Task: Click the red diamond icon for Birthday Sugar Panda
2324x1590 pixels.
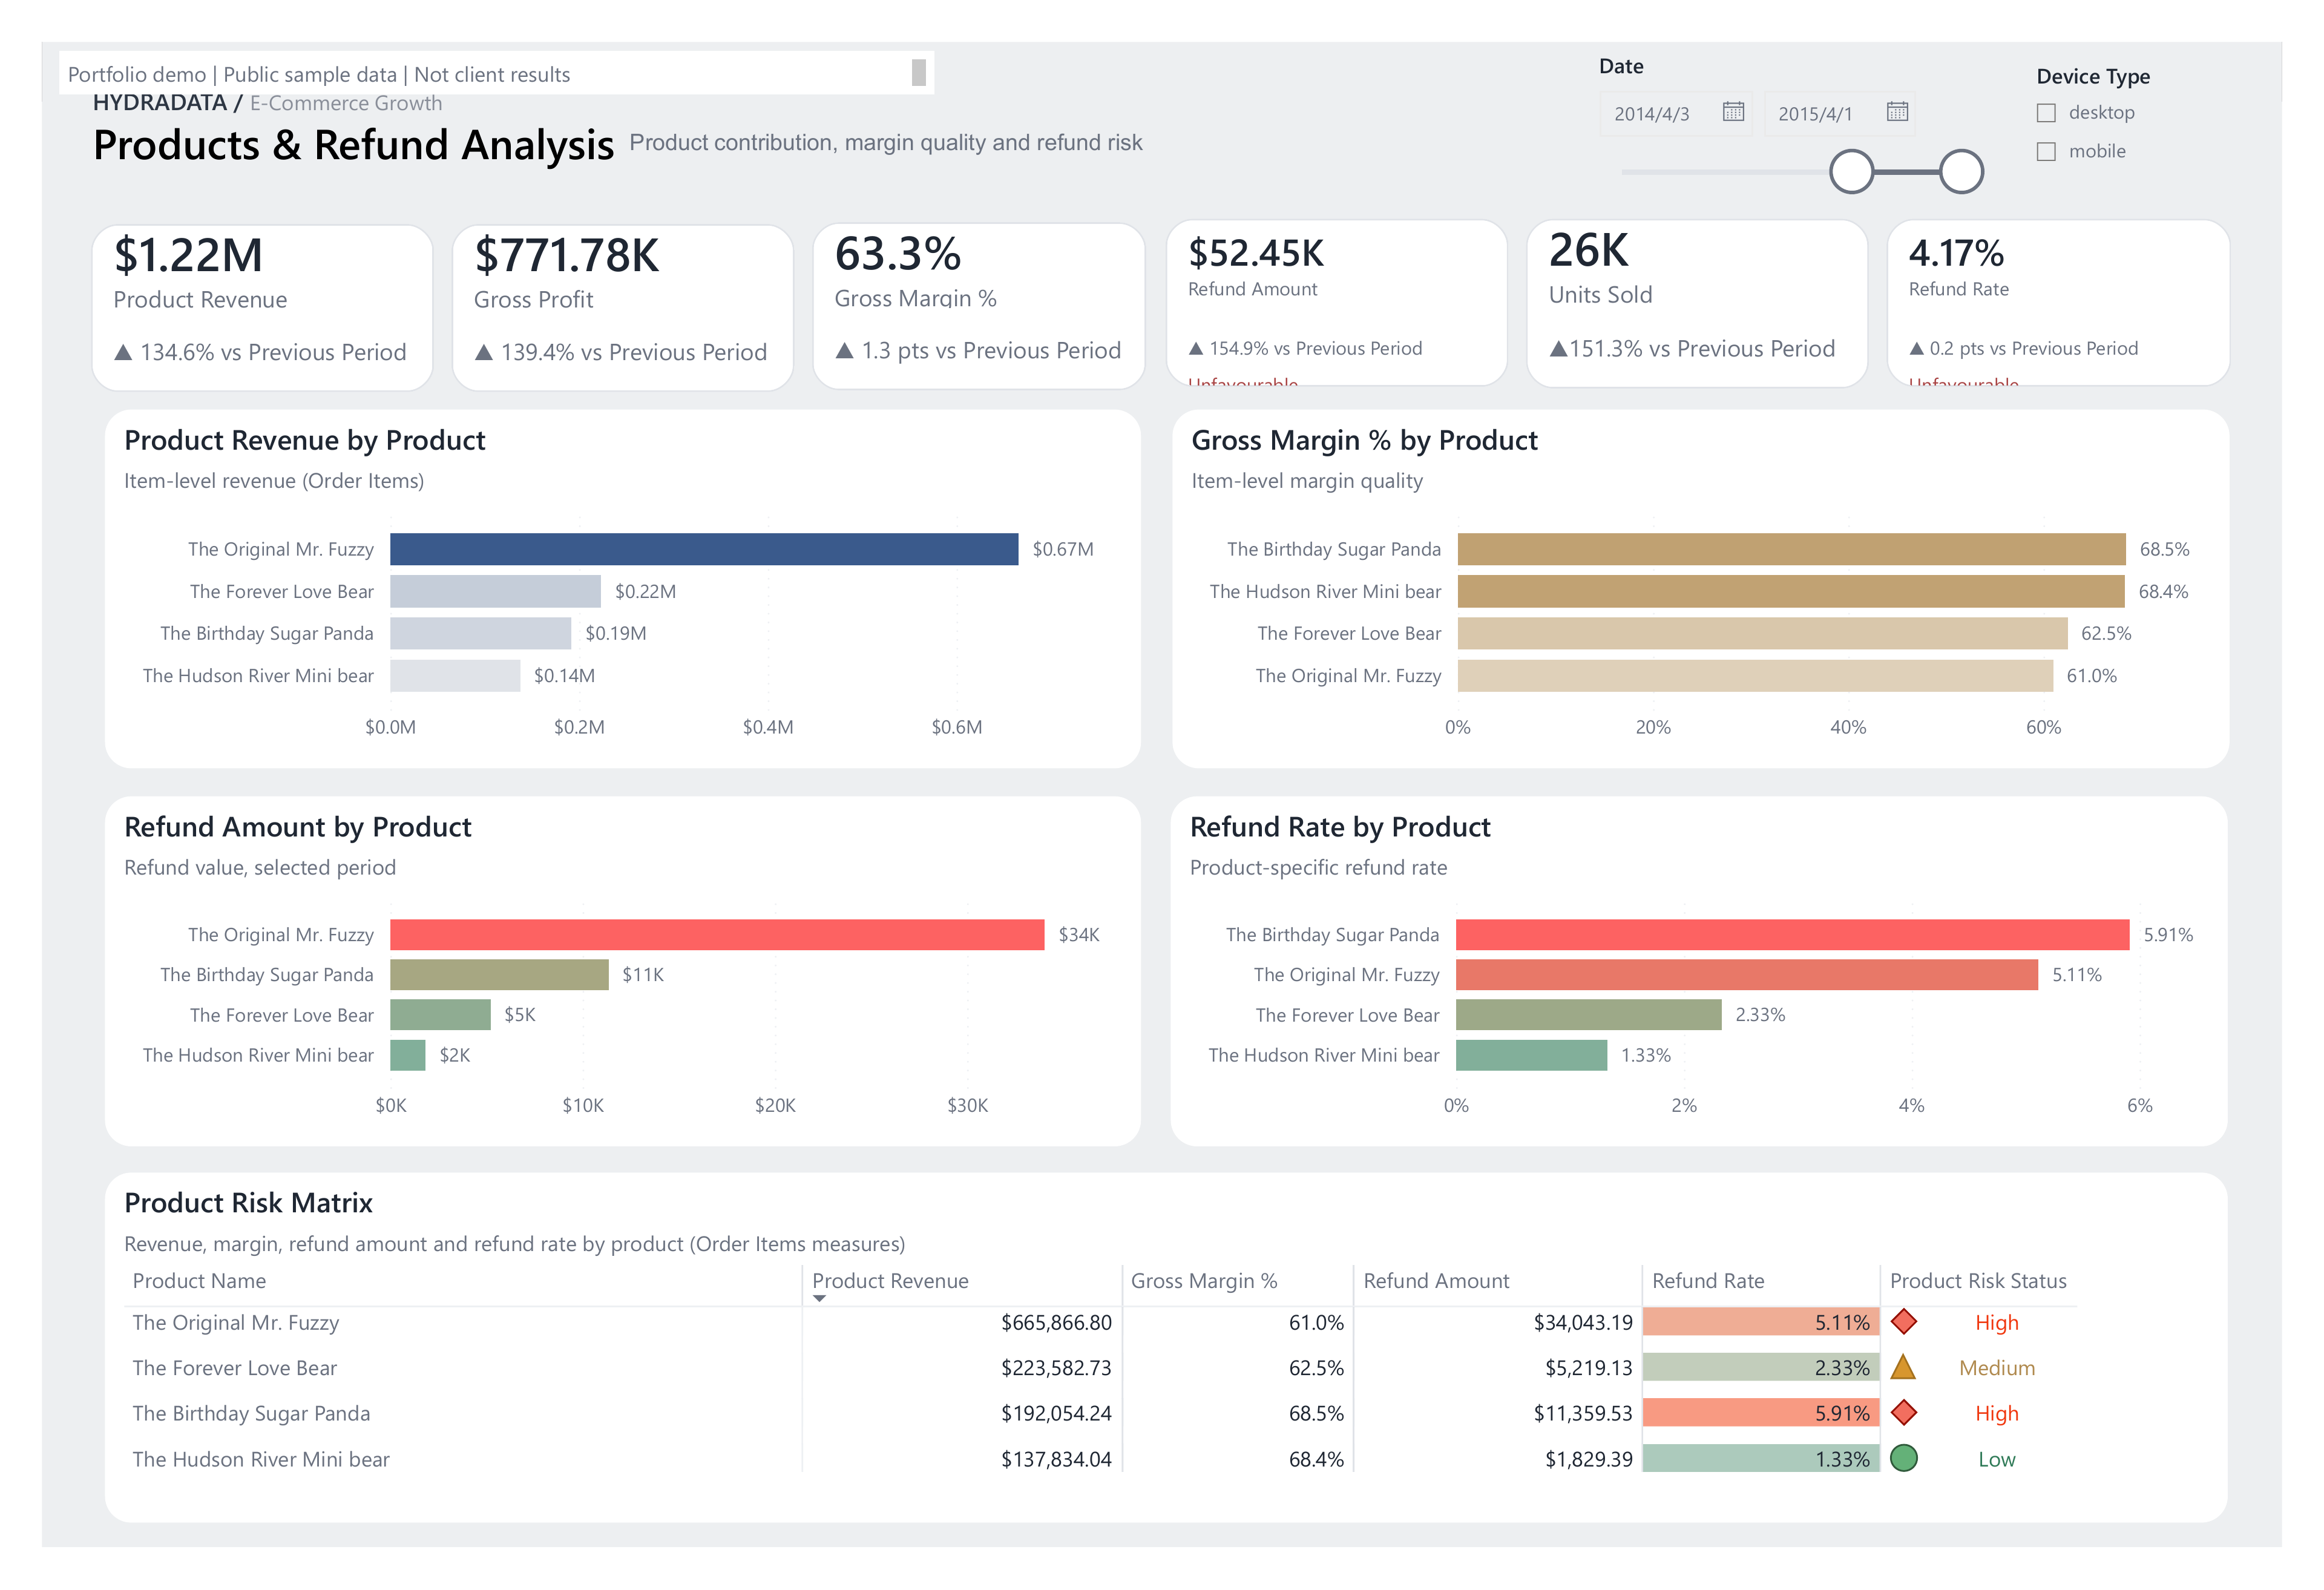Action: coord(1904,1412)
